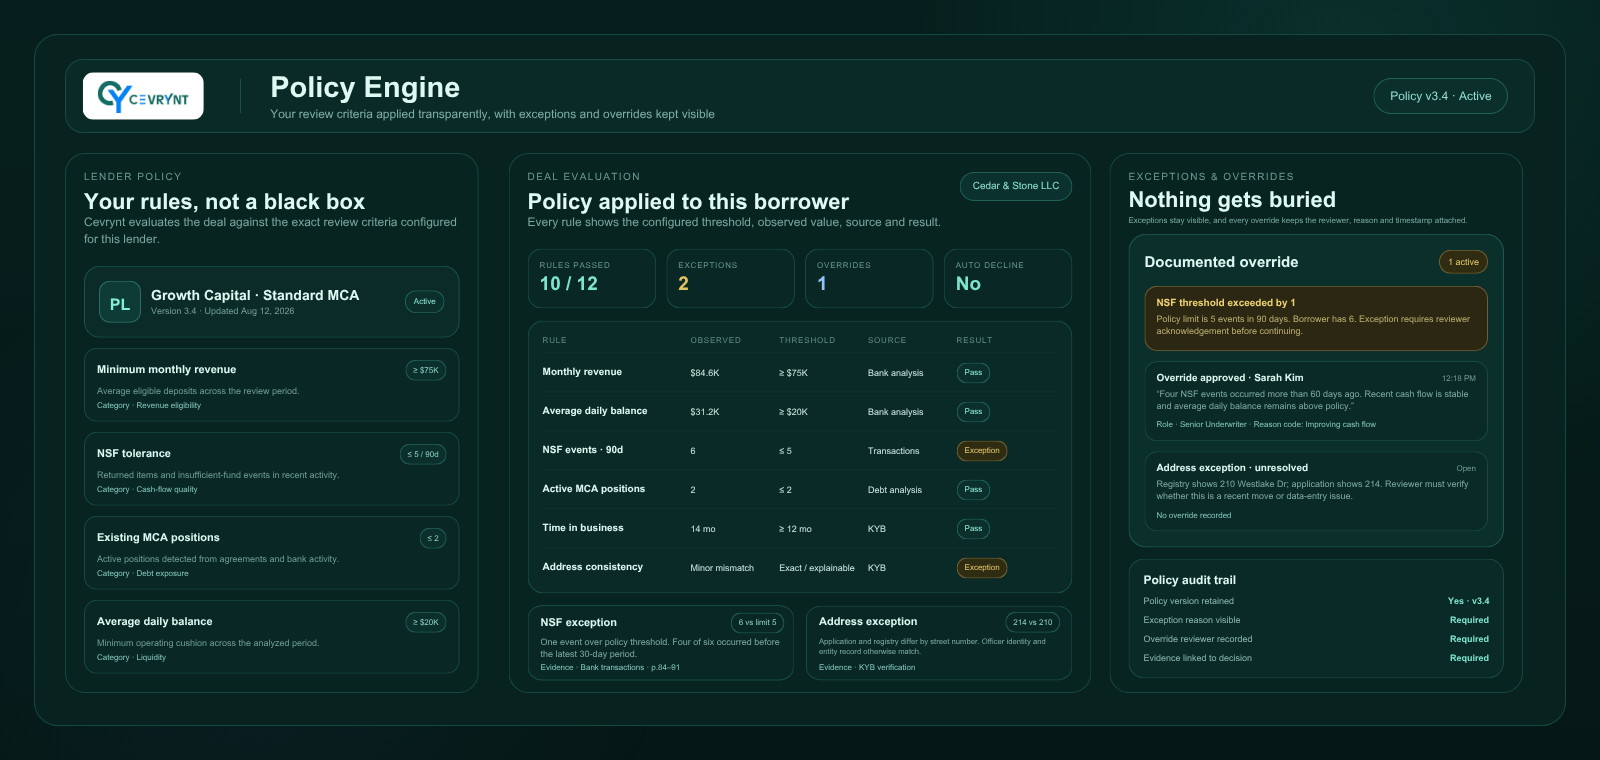The image size is (1600, 760).
Task: Click the Bank transactions · p.84–91 evidence reference
Action: pyautogui.click(x=630, y=667)
